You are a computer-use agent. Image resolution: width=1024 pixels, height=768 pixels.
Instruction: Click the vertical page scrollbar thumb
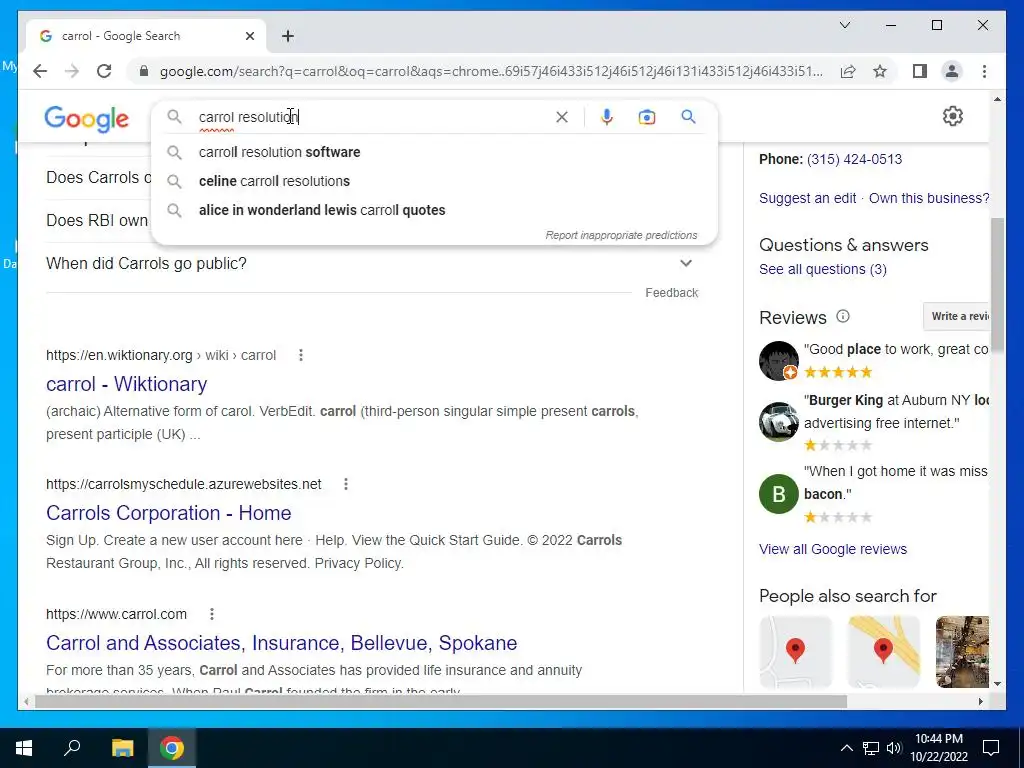click(x=997, y=285)
